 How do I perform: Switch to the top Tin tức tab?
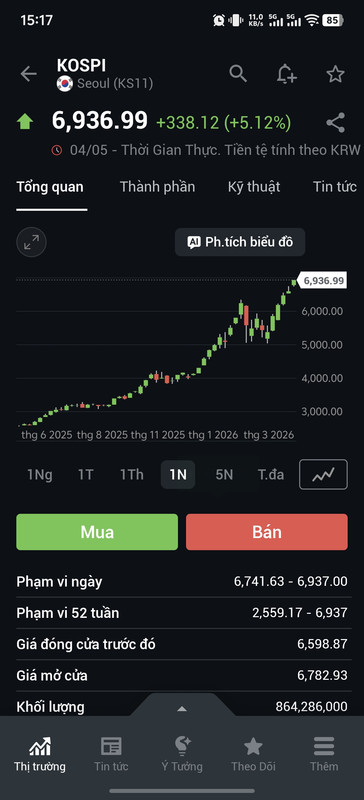pyautogui.click(x=335, y=187)
